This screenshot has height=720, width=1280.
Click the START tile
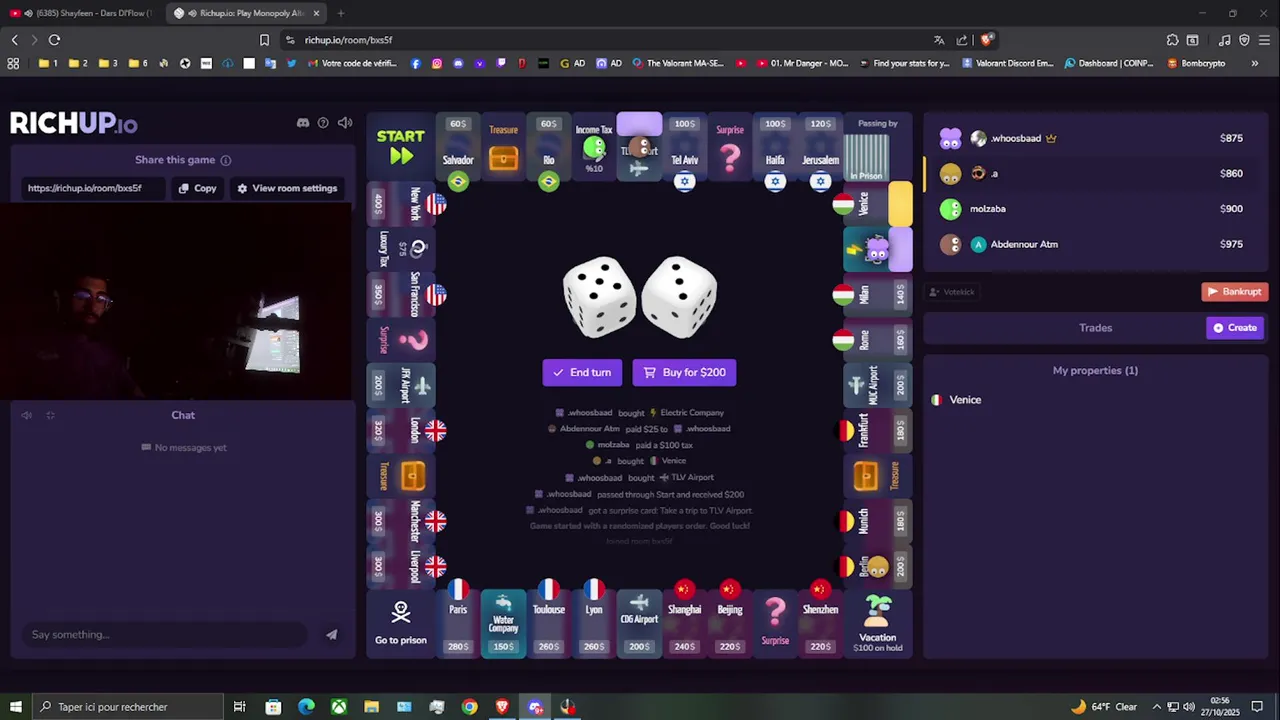pyautogui.click(x=400, y=147)
